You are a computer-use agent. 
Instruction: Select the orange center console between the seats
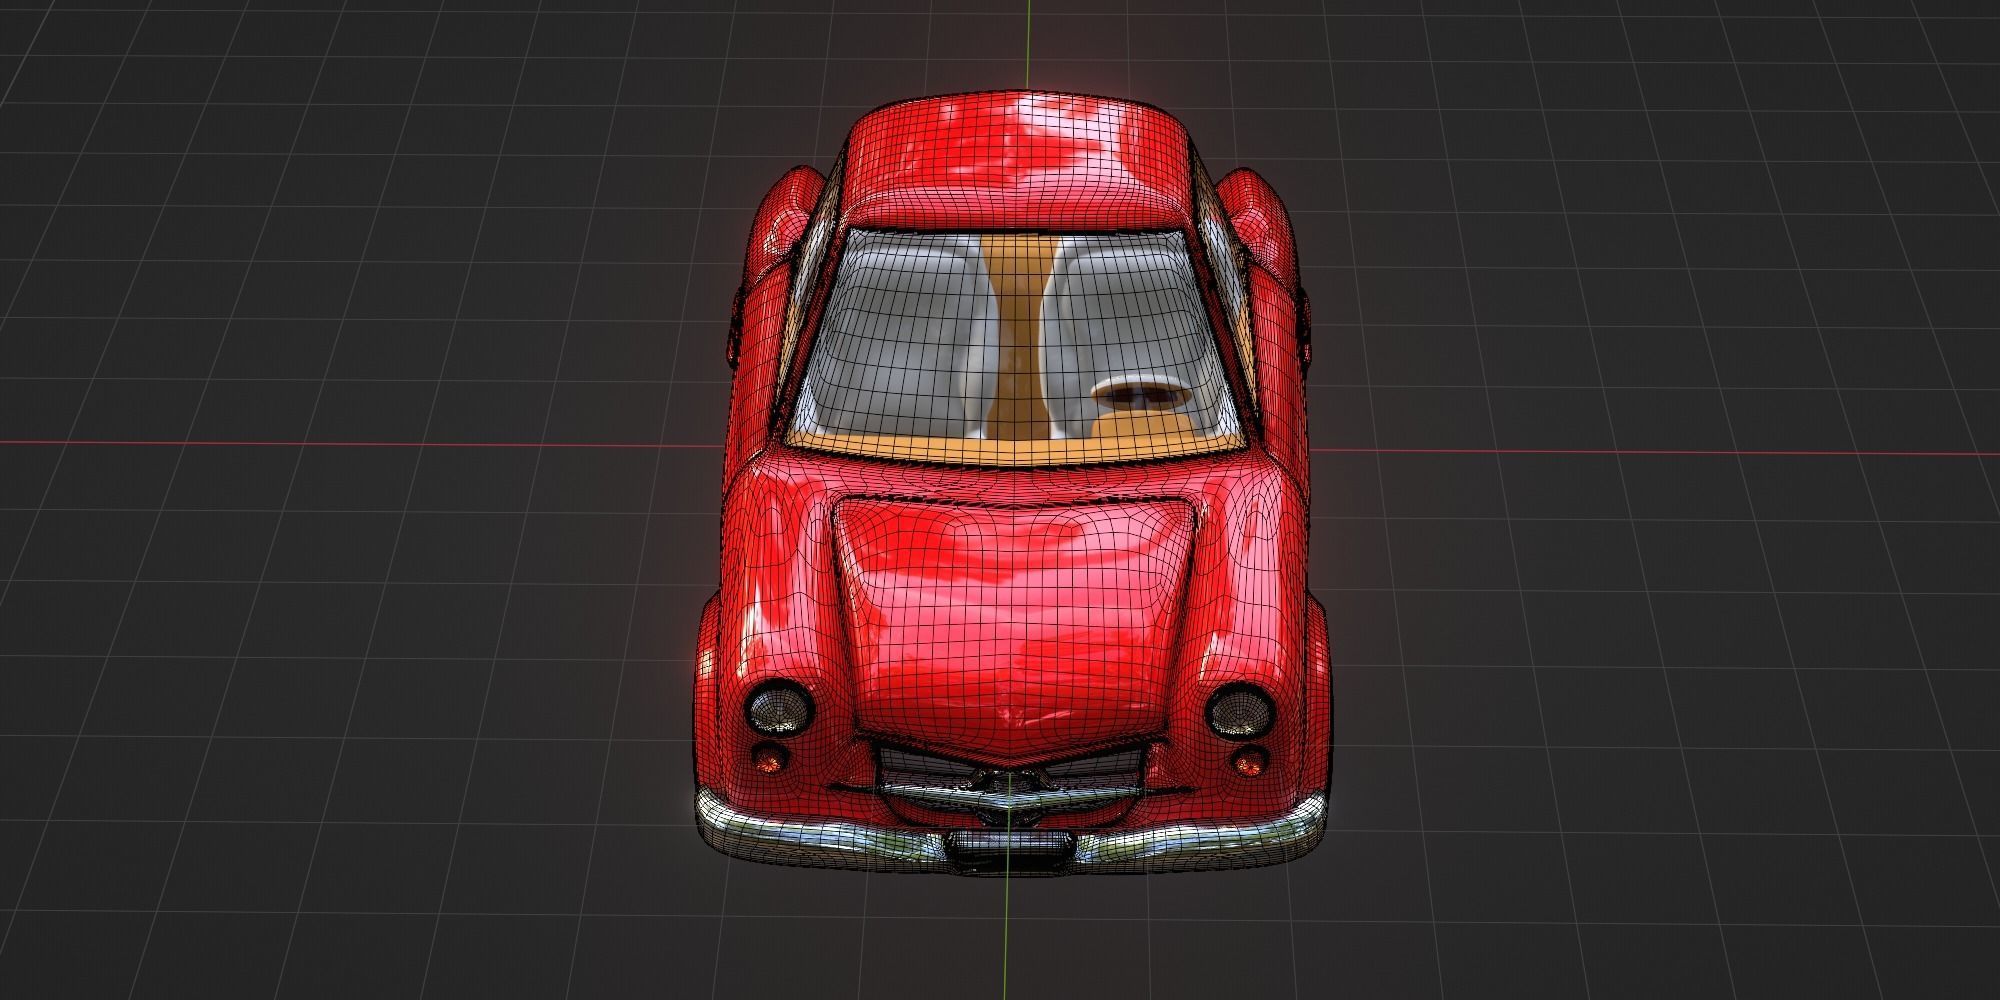[1020, 340]
